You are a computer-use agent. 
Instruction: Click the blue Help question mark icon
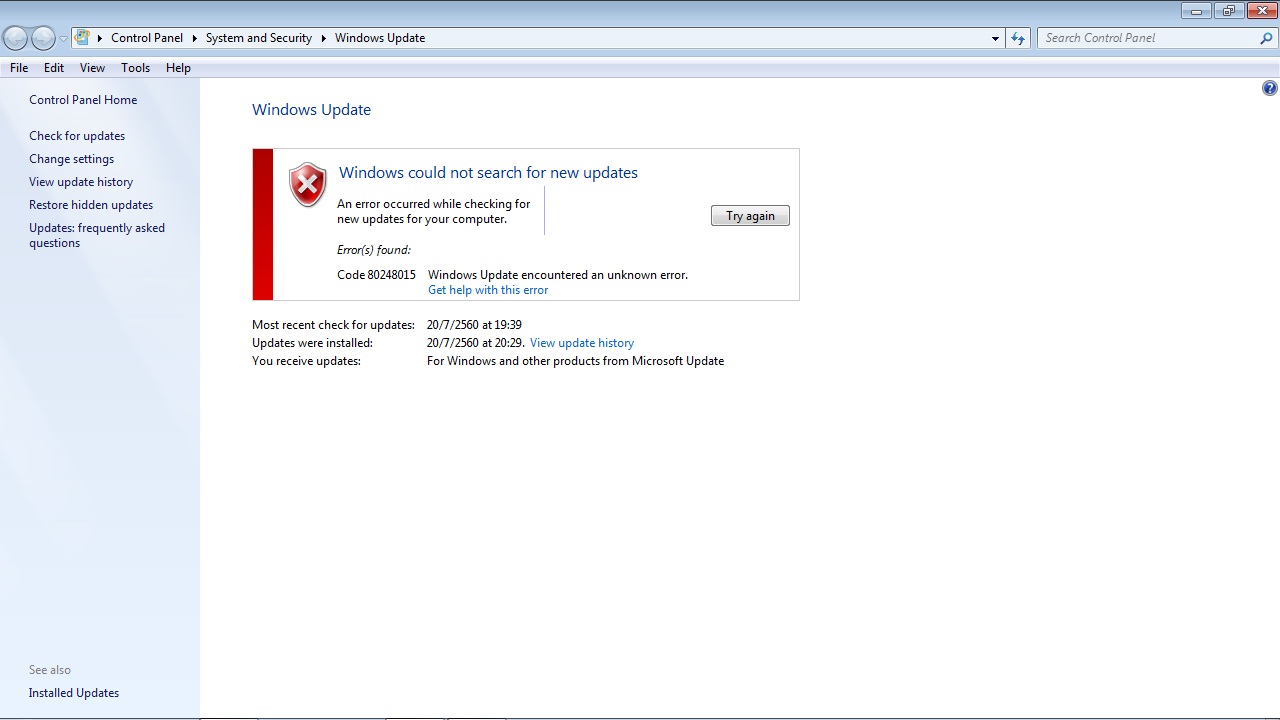(x=1270, y=88)
